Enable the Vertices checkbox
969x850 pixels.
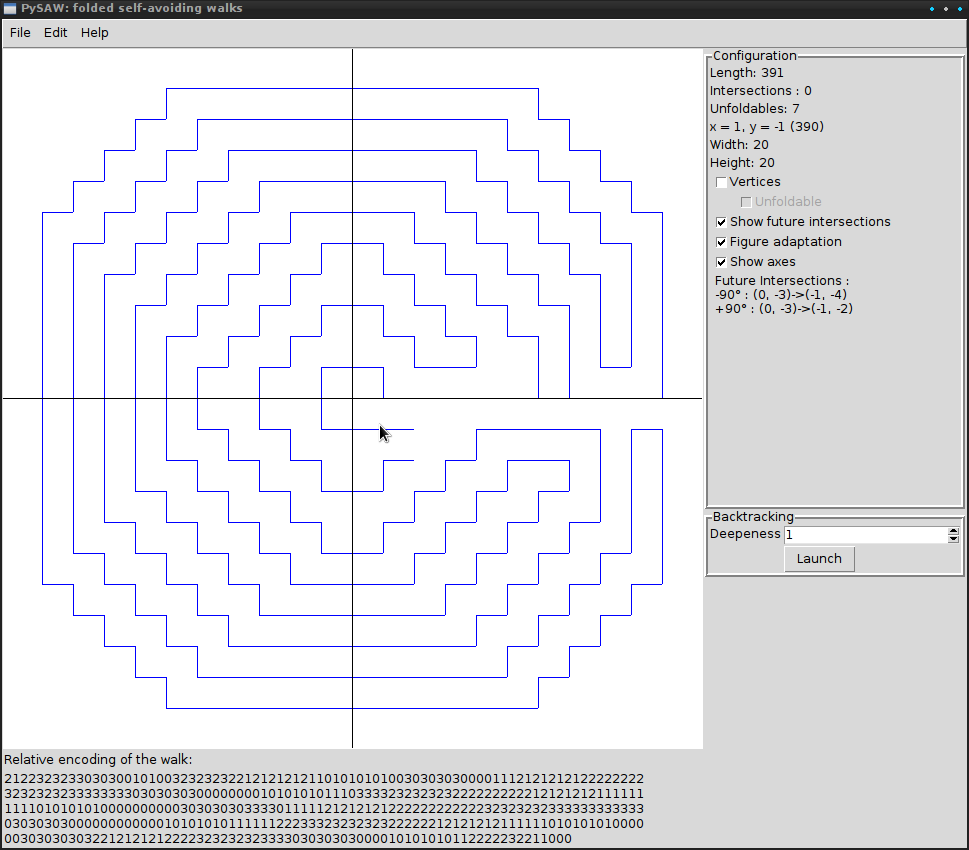pos(722,182)
